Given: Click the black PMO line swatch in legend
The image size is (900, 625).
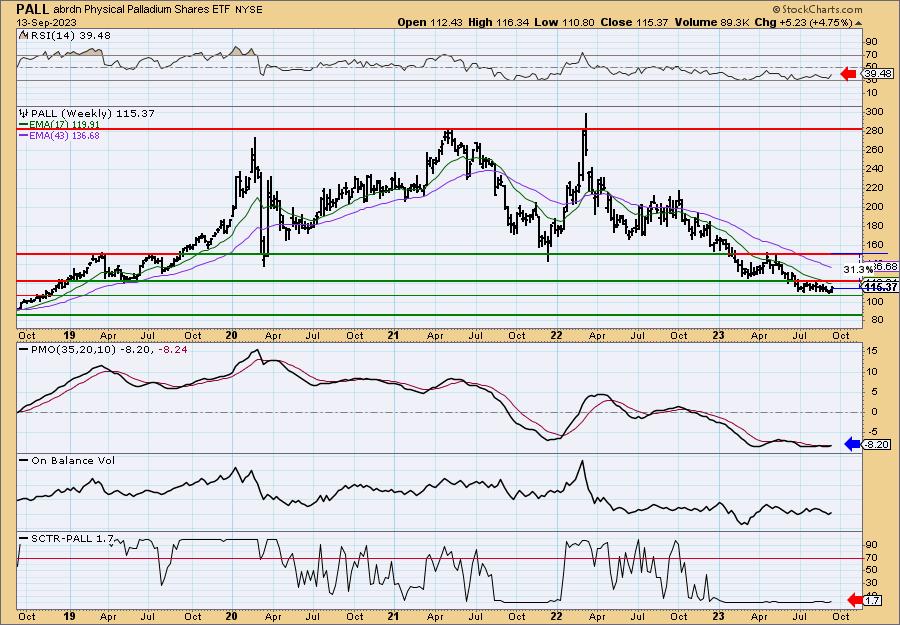Looking at the screenshot, I should click(24, 350).
